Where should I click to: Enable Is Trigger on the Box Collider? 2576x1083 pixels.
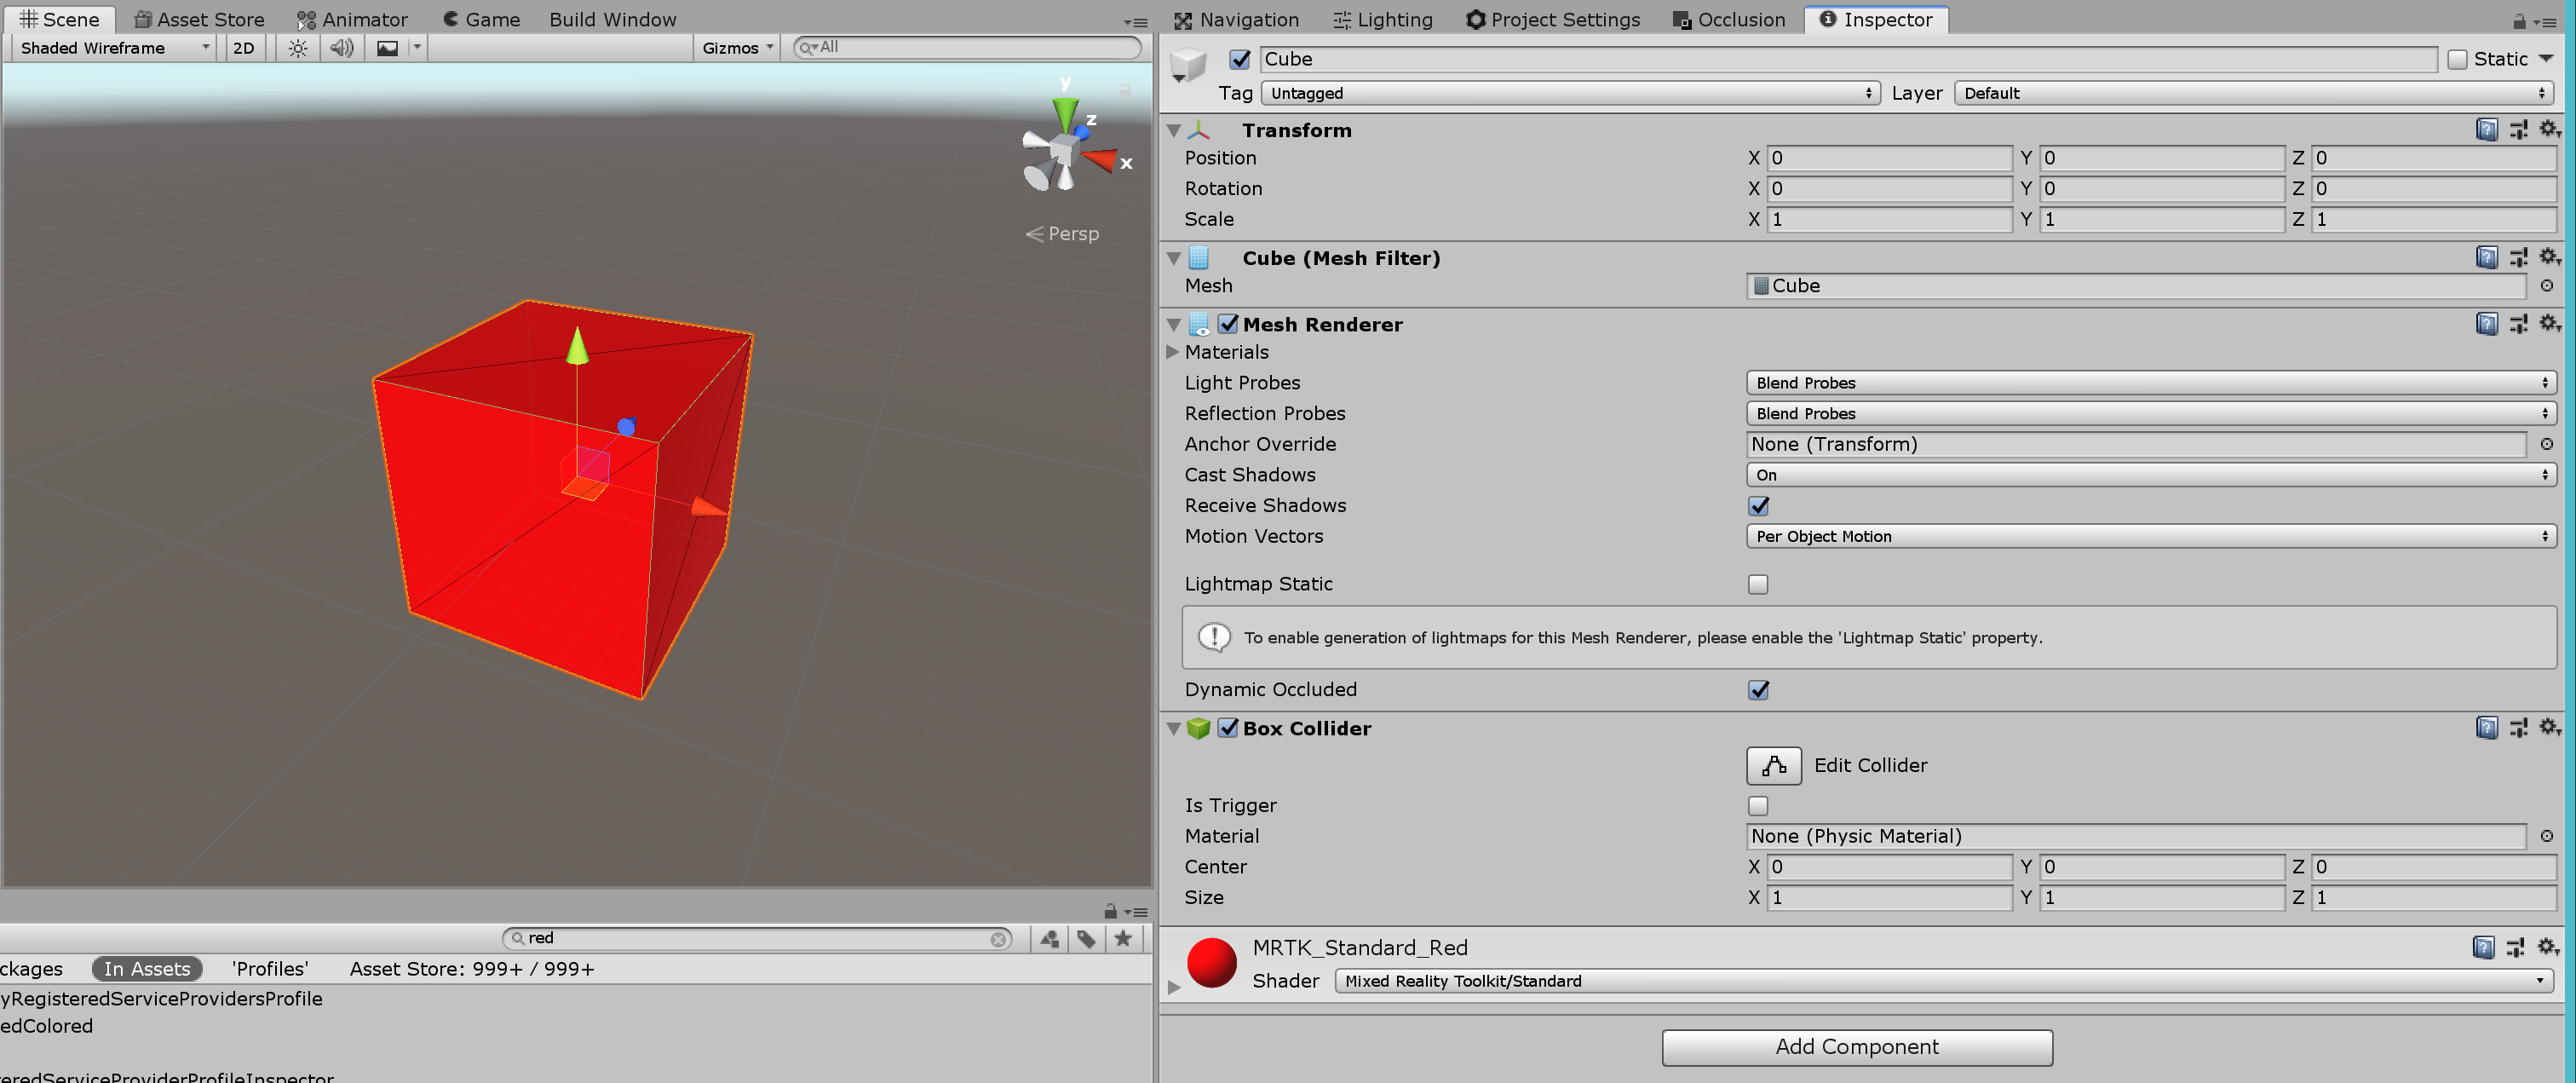[1758, 805]
